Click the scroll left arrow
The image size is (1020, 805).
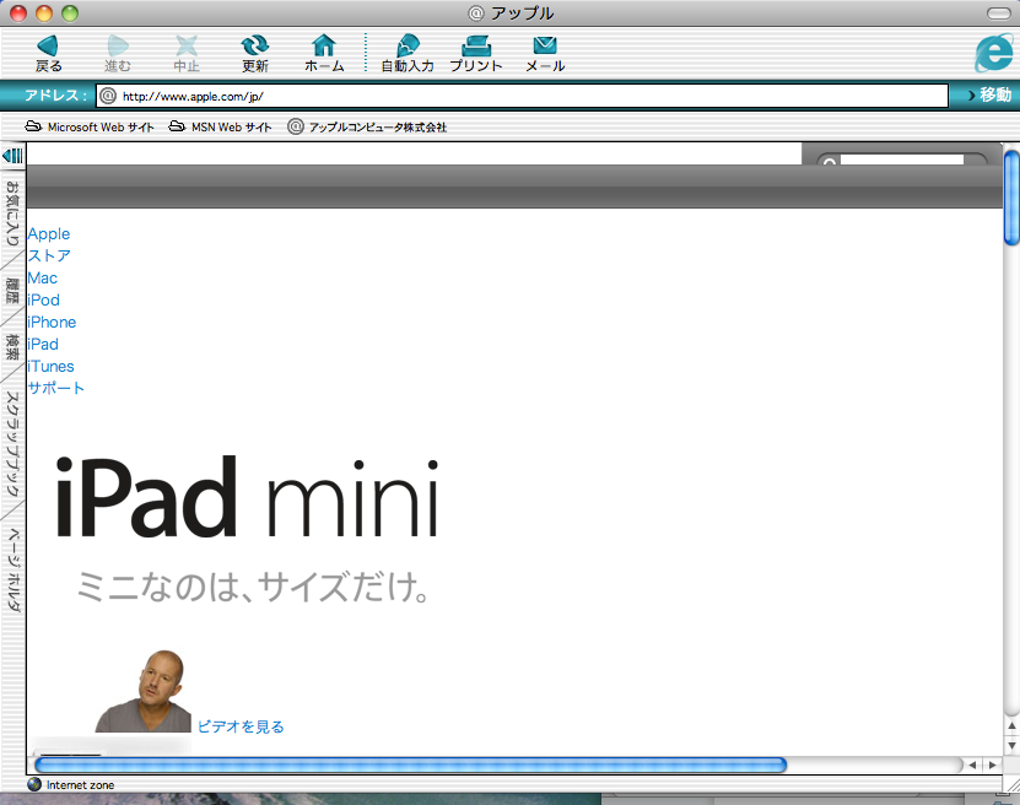coord(973,765)
